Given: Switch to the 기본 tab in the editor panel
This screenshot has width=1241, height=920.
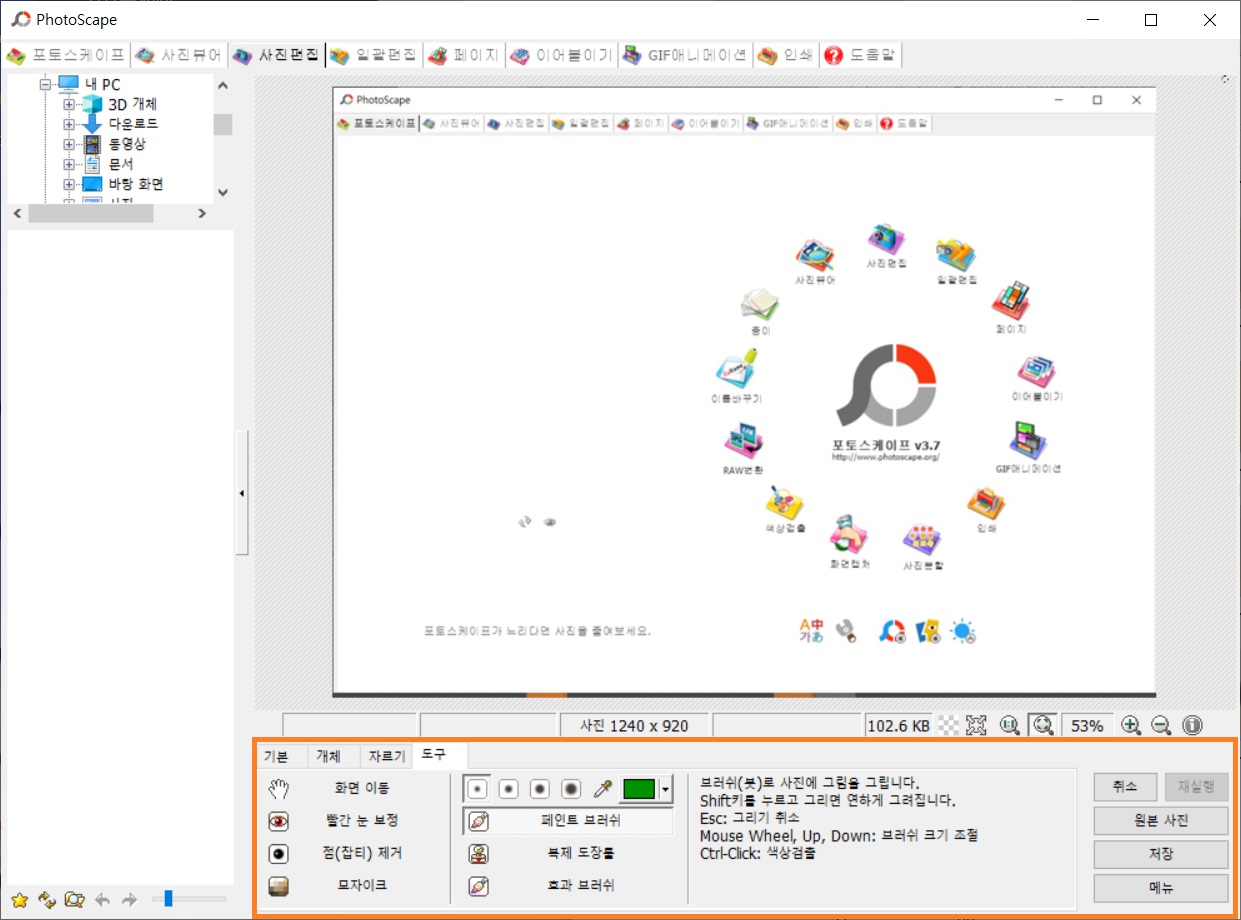Looking at the screenshot, I should 275,756.
